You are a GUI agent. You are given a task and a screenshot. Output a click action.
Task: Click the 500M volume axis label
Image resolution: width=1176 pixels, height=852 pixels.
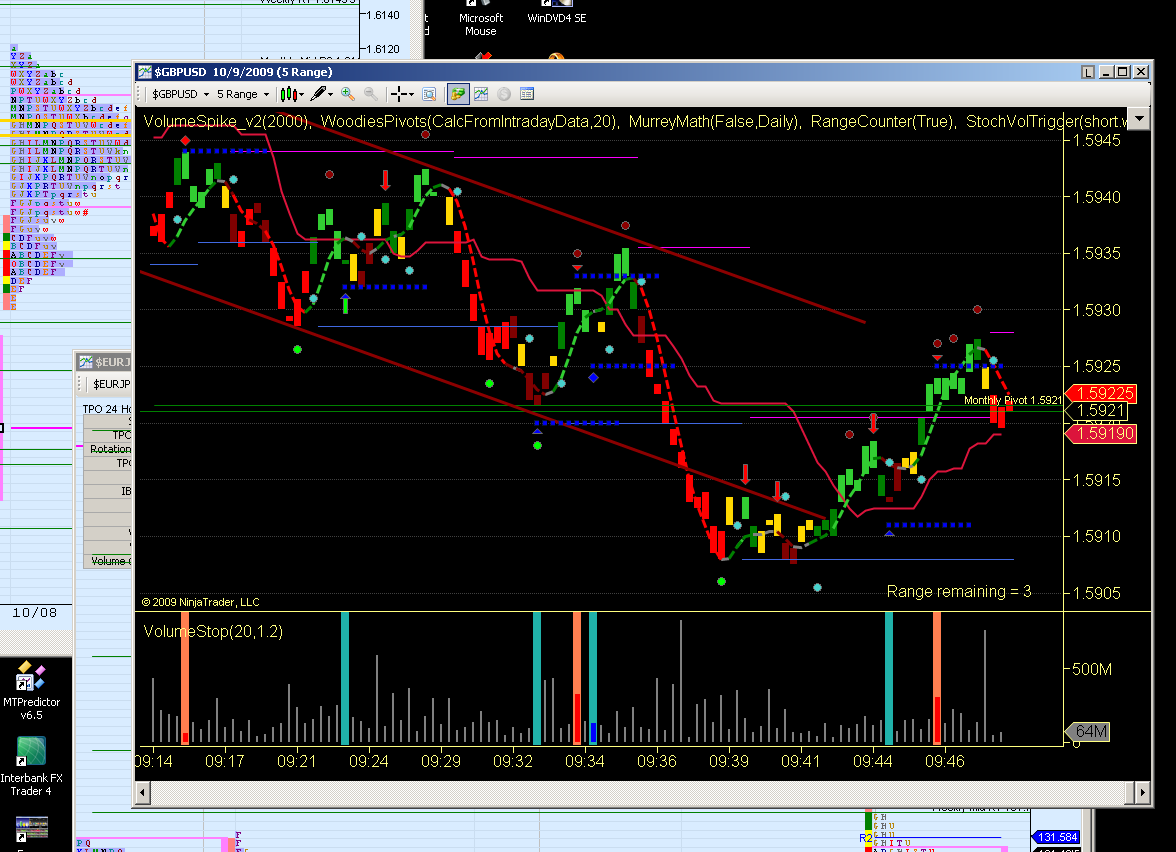click(1092, 669)
